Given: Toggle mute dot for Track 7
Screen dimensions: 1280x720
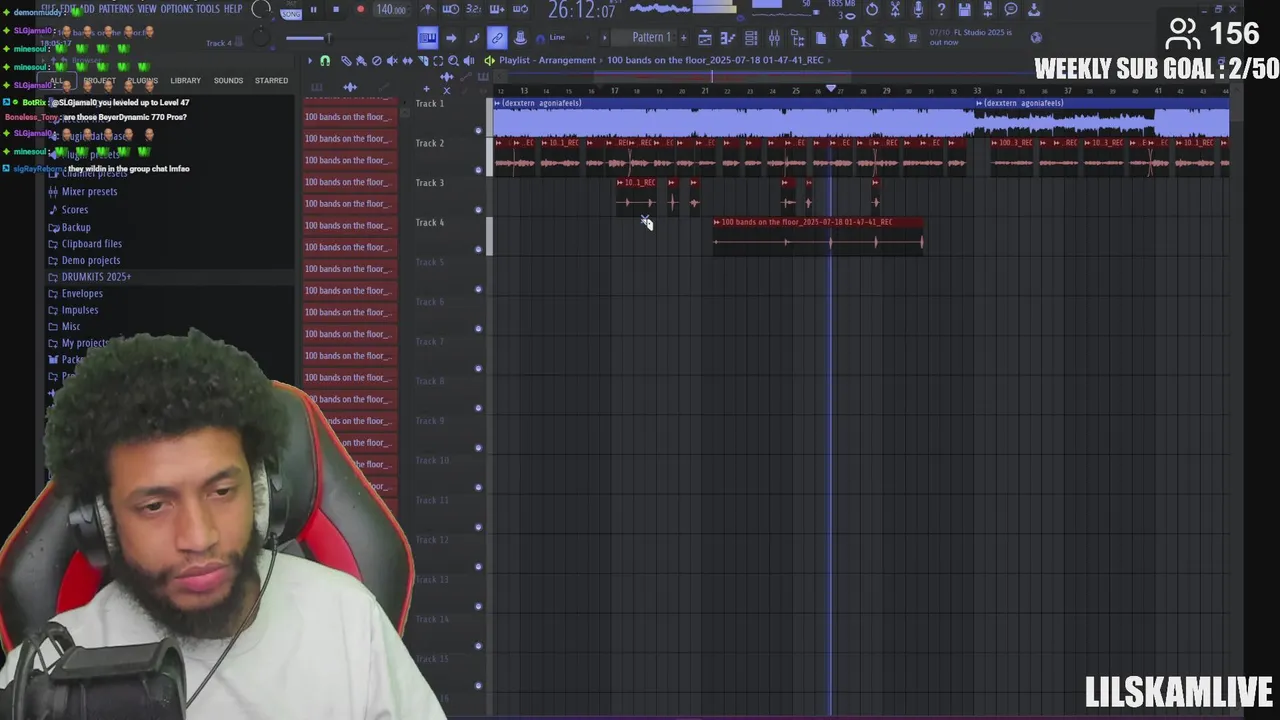Looking at the screenshot, I should (478, 368).
